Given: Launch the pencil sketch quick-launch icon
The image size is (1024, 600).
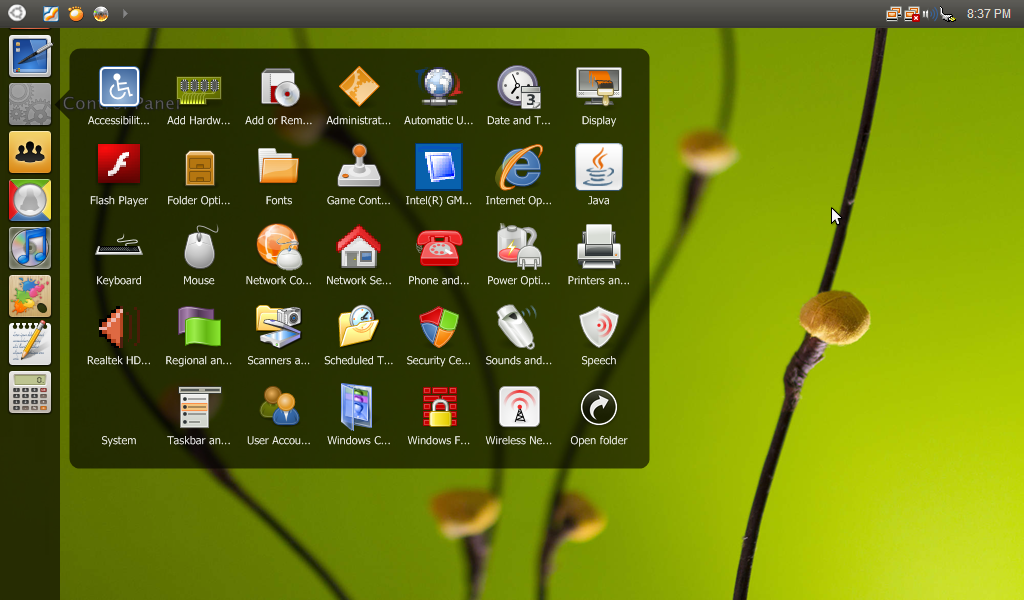Looking at the screenshot, I should 51,13.
